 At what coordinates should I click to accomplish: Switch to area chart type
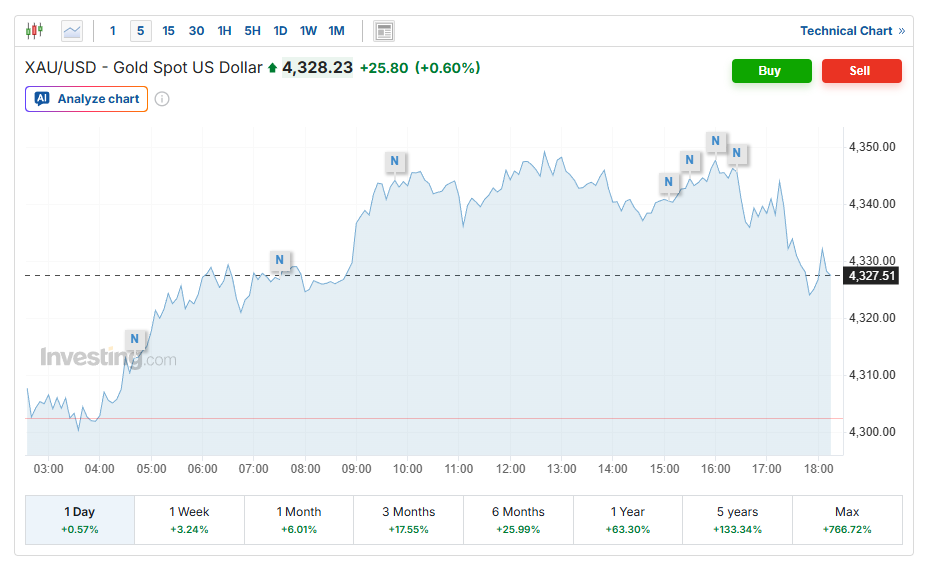pyautogui.click(x=72, y=31)
